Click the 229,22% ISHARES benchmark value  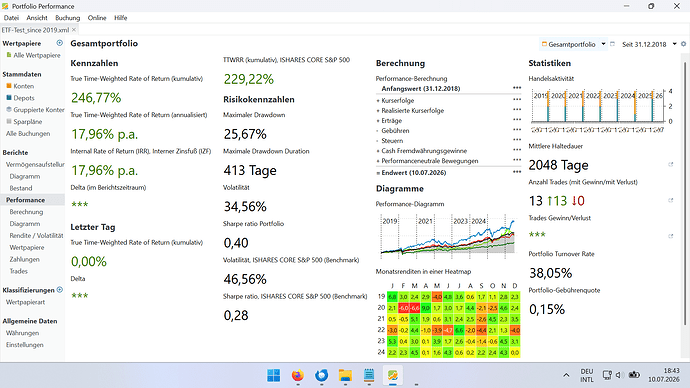249,79
